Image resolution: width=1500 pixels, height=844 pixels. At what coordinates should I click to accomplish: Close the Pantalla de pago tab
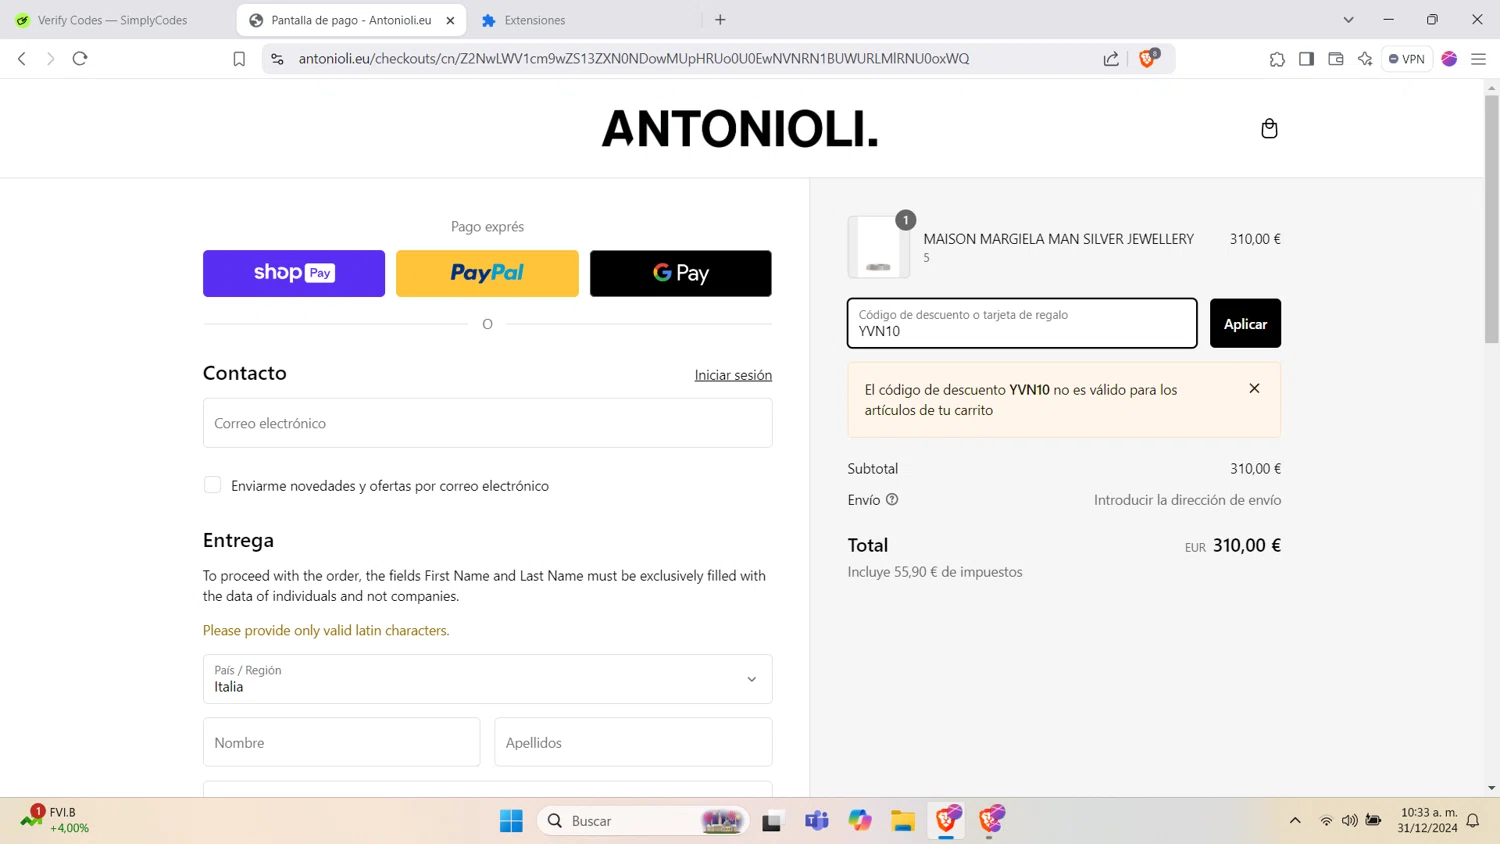[450, 20]
